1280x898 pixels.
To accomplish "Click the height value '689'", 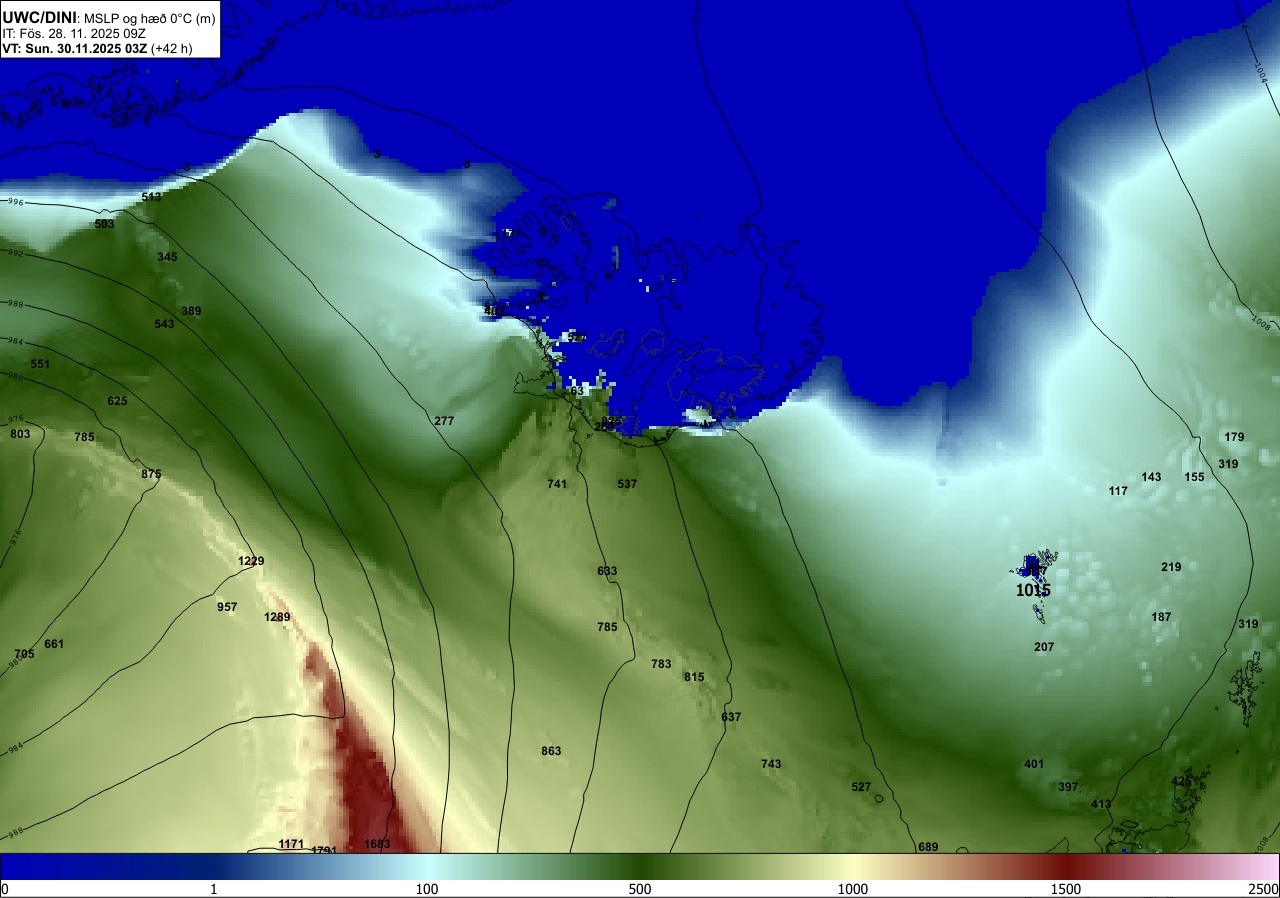I will pyautogui.click(x=928, y=847).
